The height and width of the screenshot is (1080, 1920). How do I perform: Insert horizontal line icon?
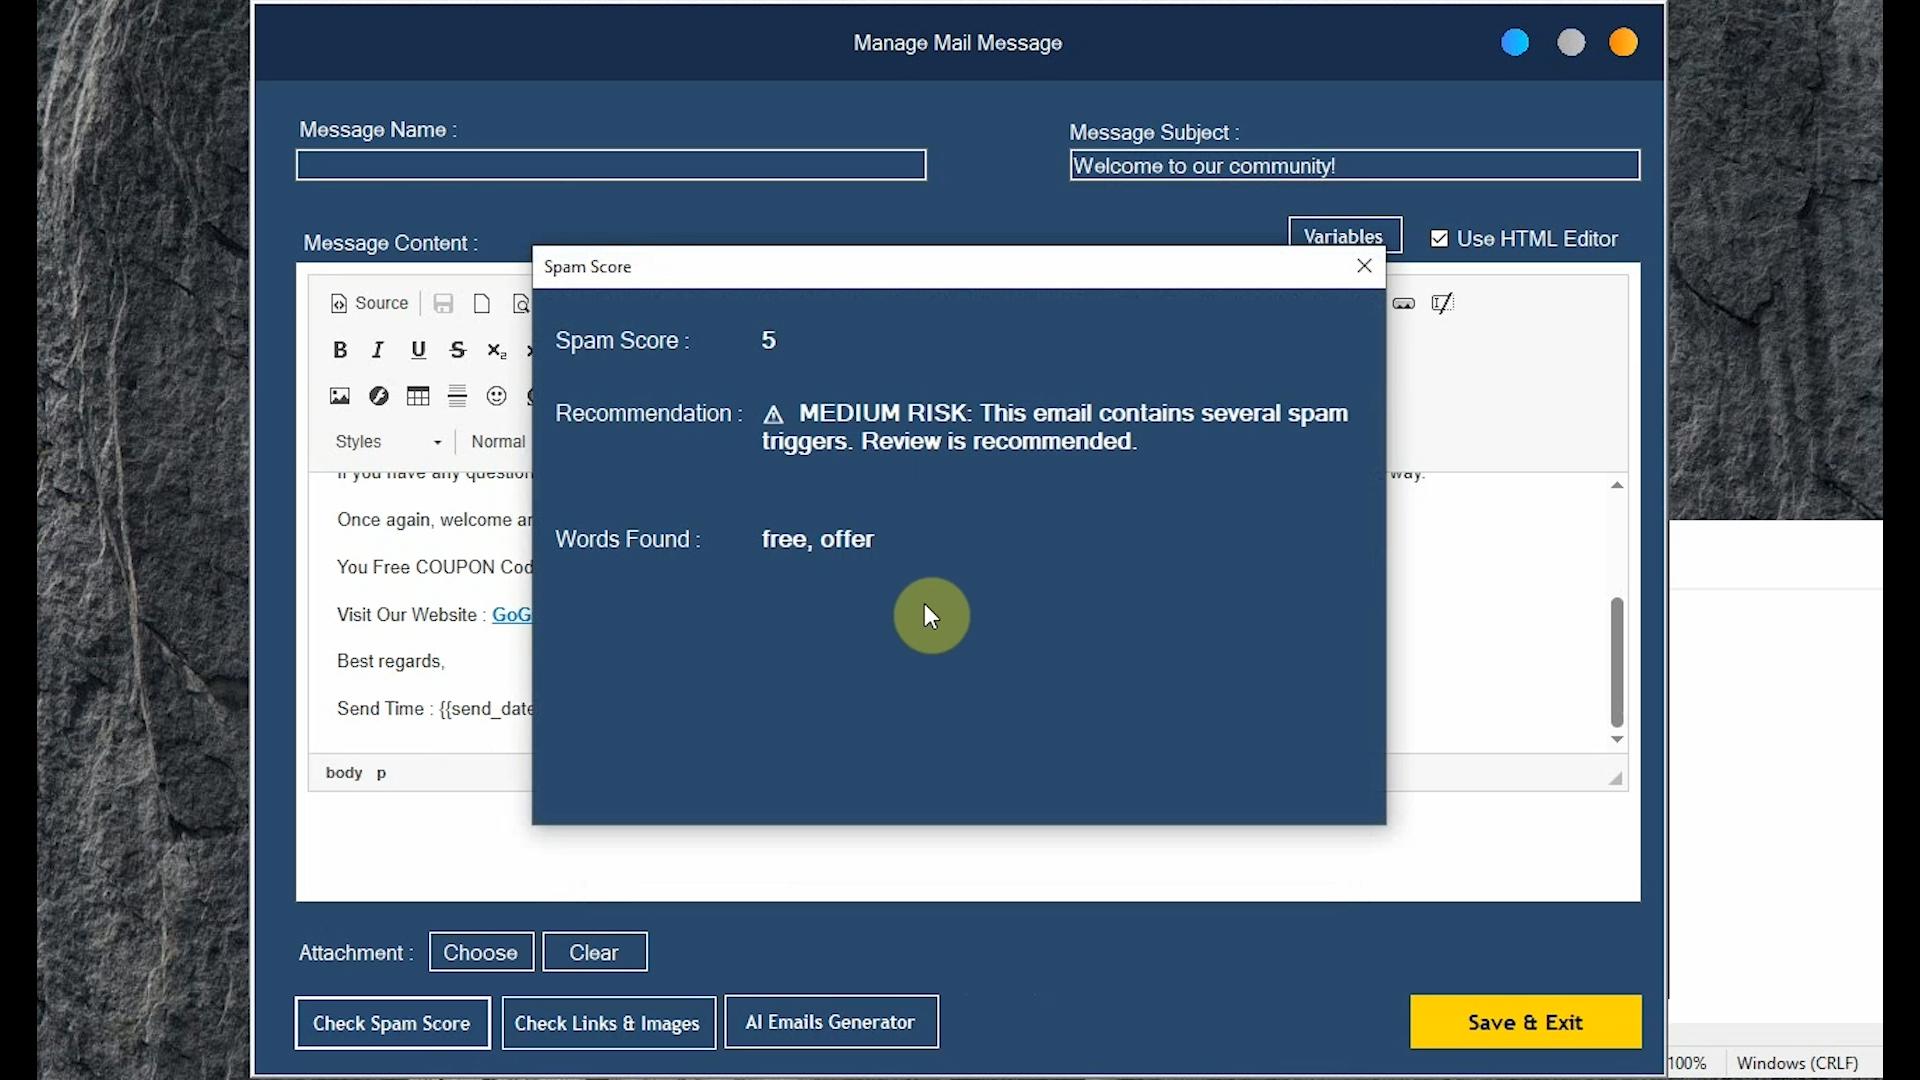point(457,396)
